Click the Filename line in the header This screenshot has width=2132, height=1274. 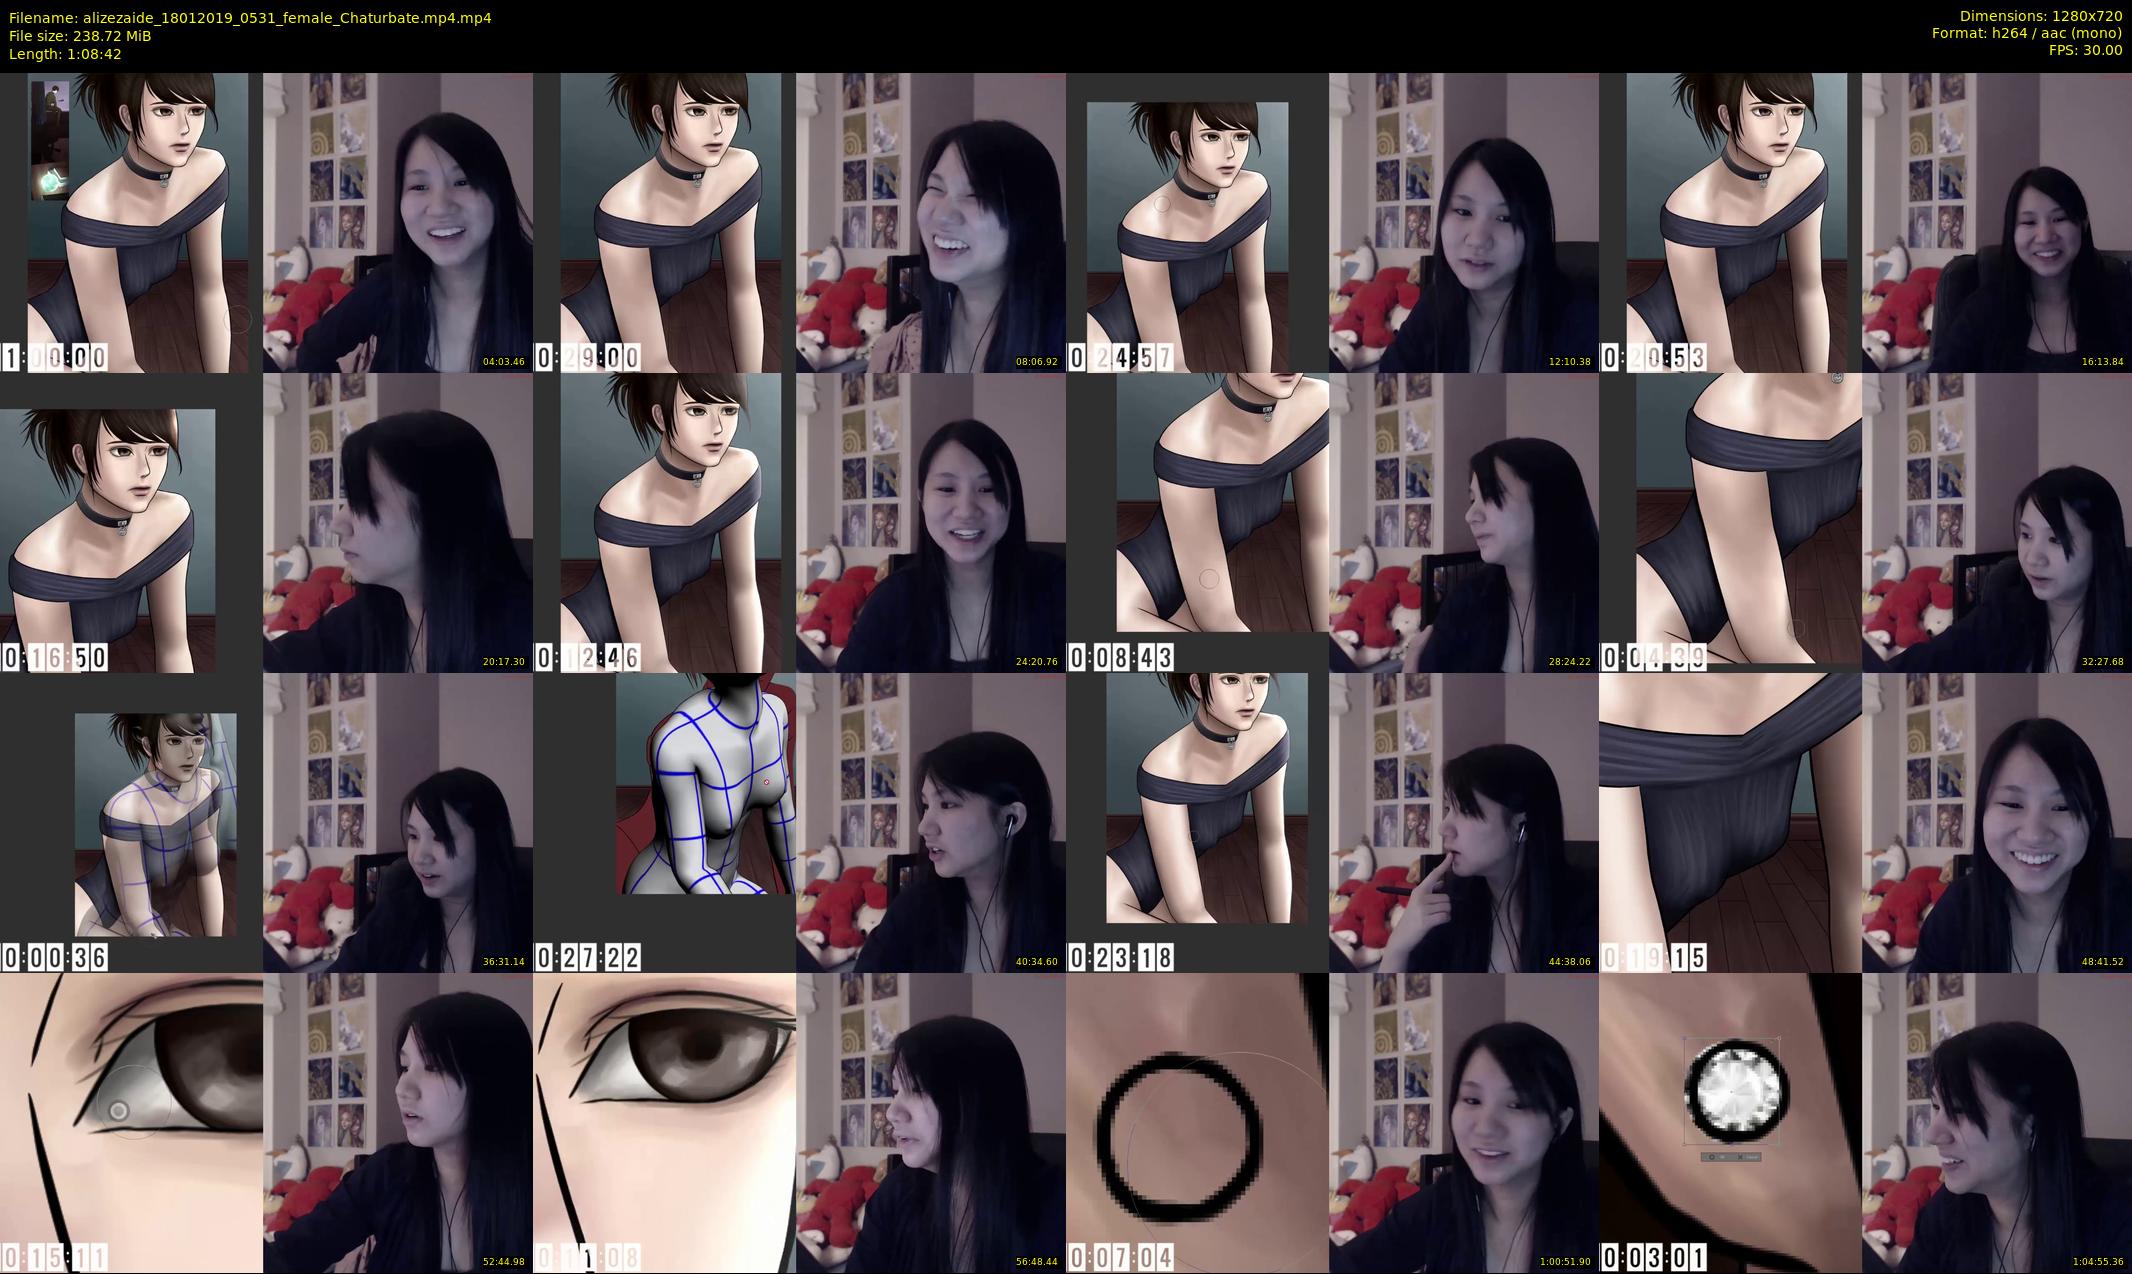click(250, 18)
